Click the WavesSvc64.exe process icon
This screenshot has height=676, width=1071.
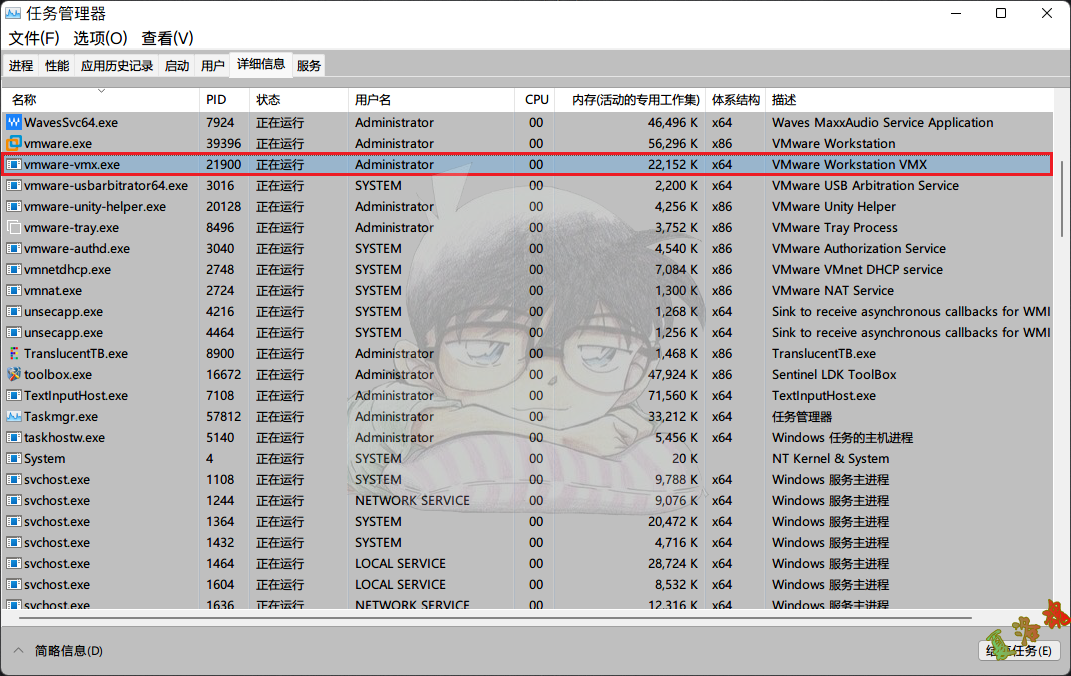(14, 122)
